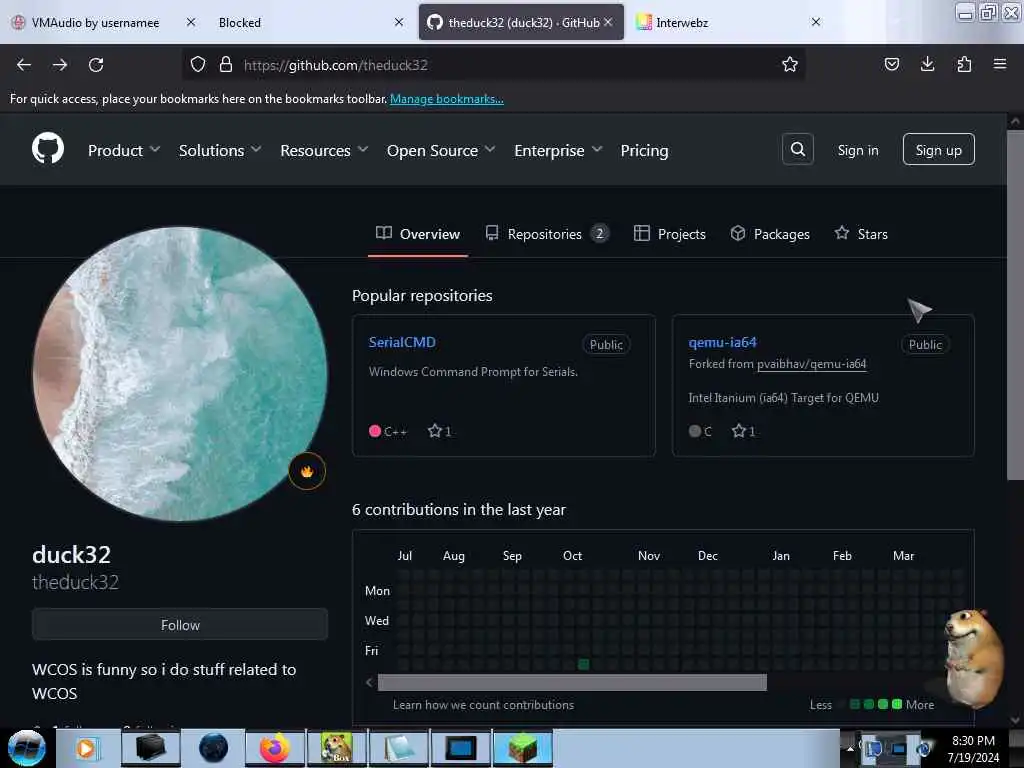Click the GitHub Octocat logo
The width and height of the screenshot is (1024, 768).
(x=48, y=148)
